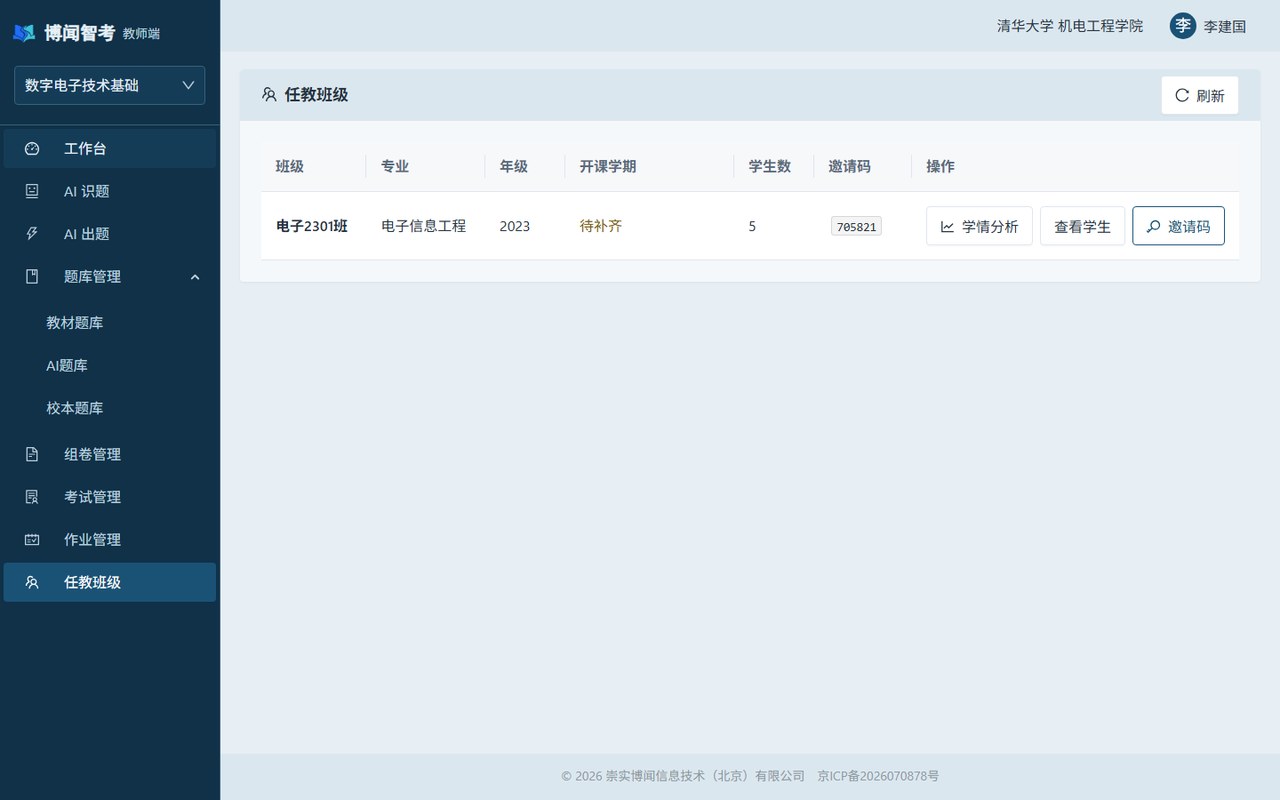Image resolution: width=1280 pixels, height=800 pixels.
Task: Open the 数字电子技术基础 course dropdown
Action: (x=110, y=85)
